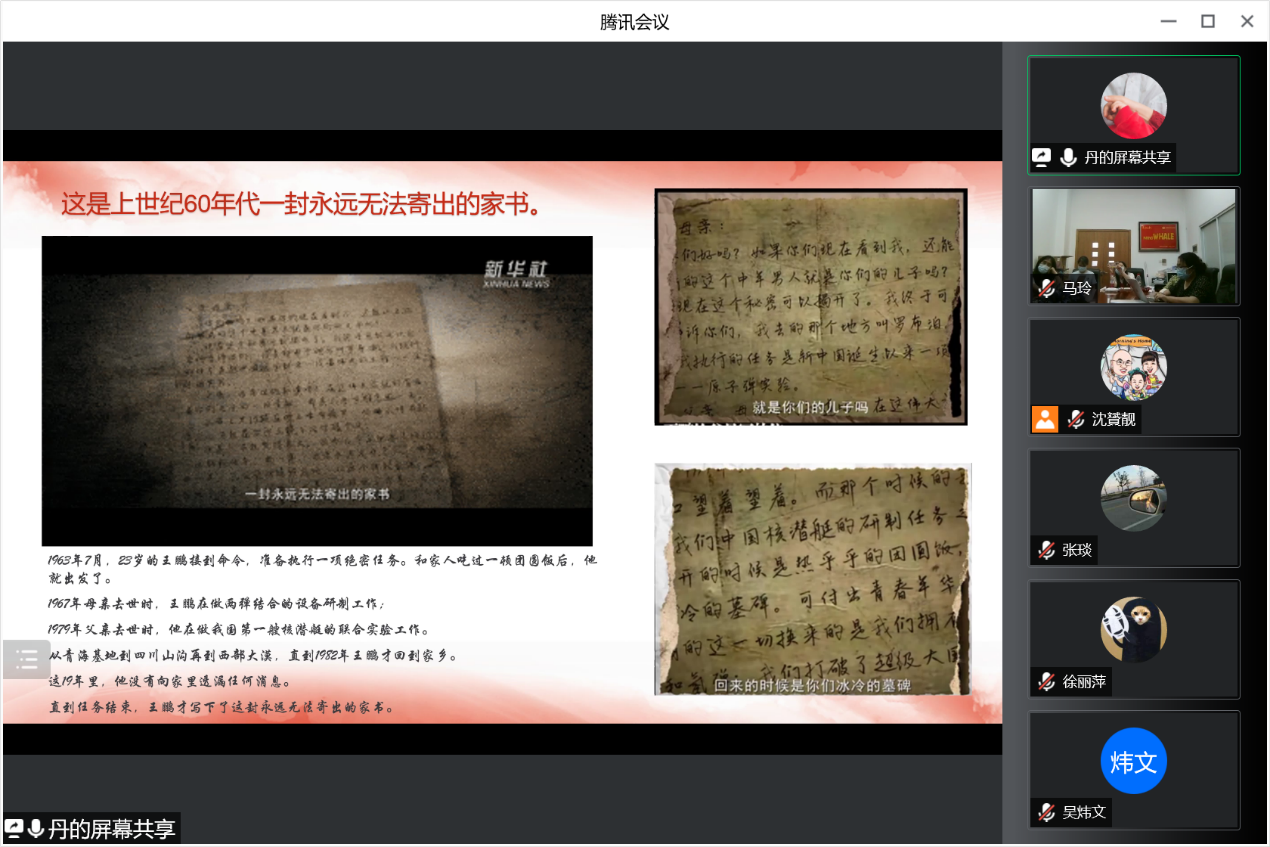Click the upper handwritten letter photo

click(811, 306)
